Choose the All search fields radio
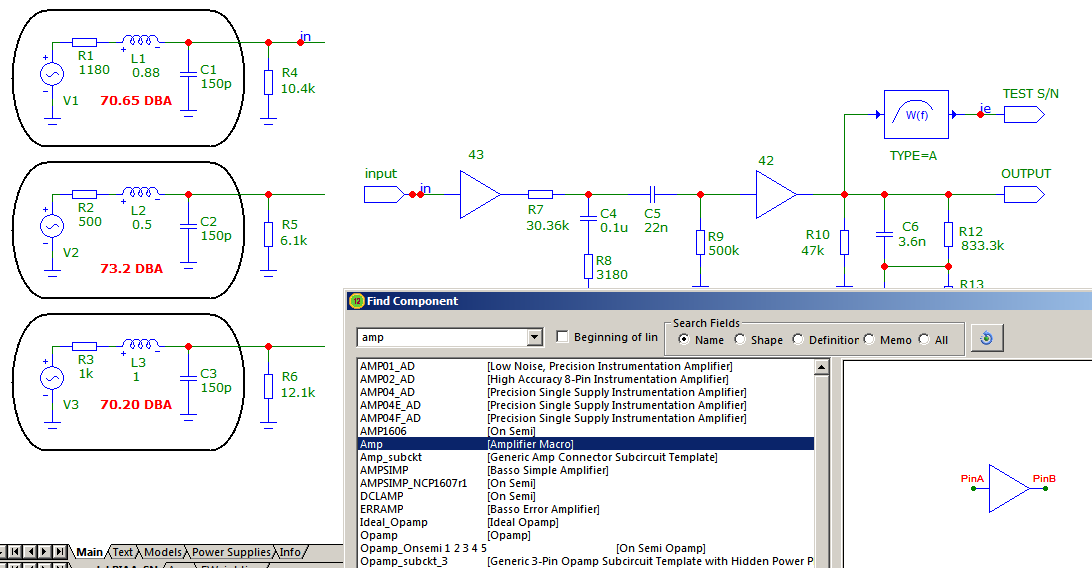Screen dimensions: 1092x568 coord(924,339)
